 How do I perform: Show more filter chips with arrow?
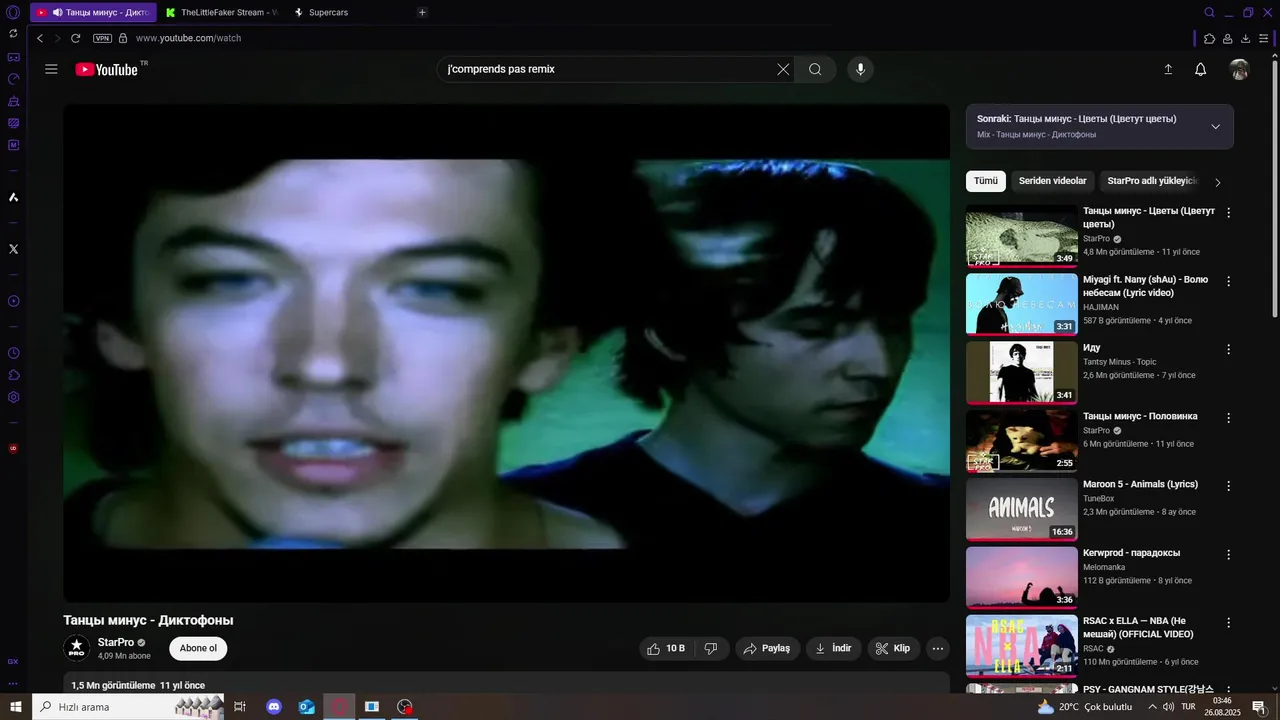click(x=1218, y=182)
